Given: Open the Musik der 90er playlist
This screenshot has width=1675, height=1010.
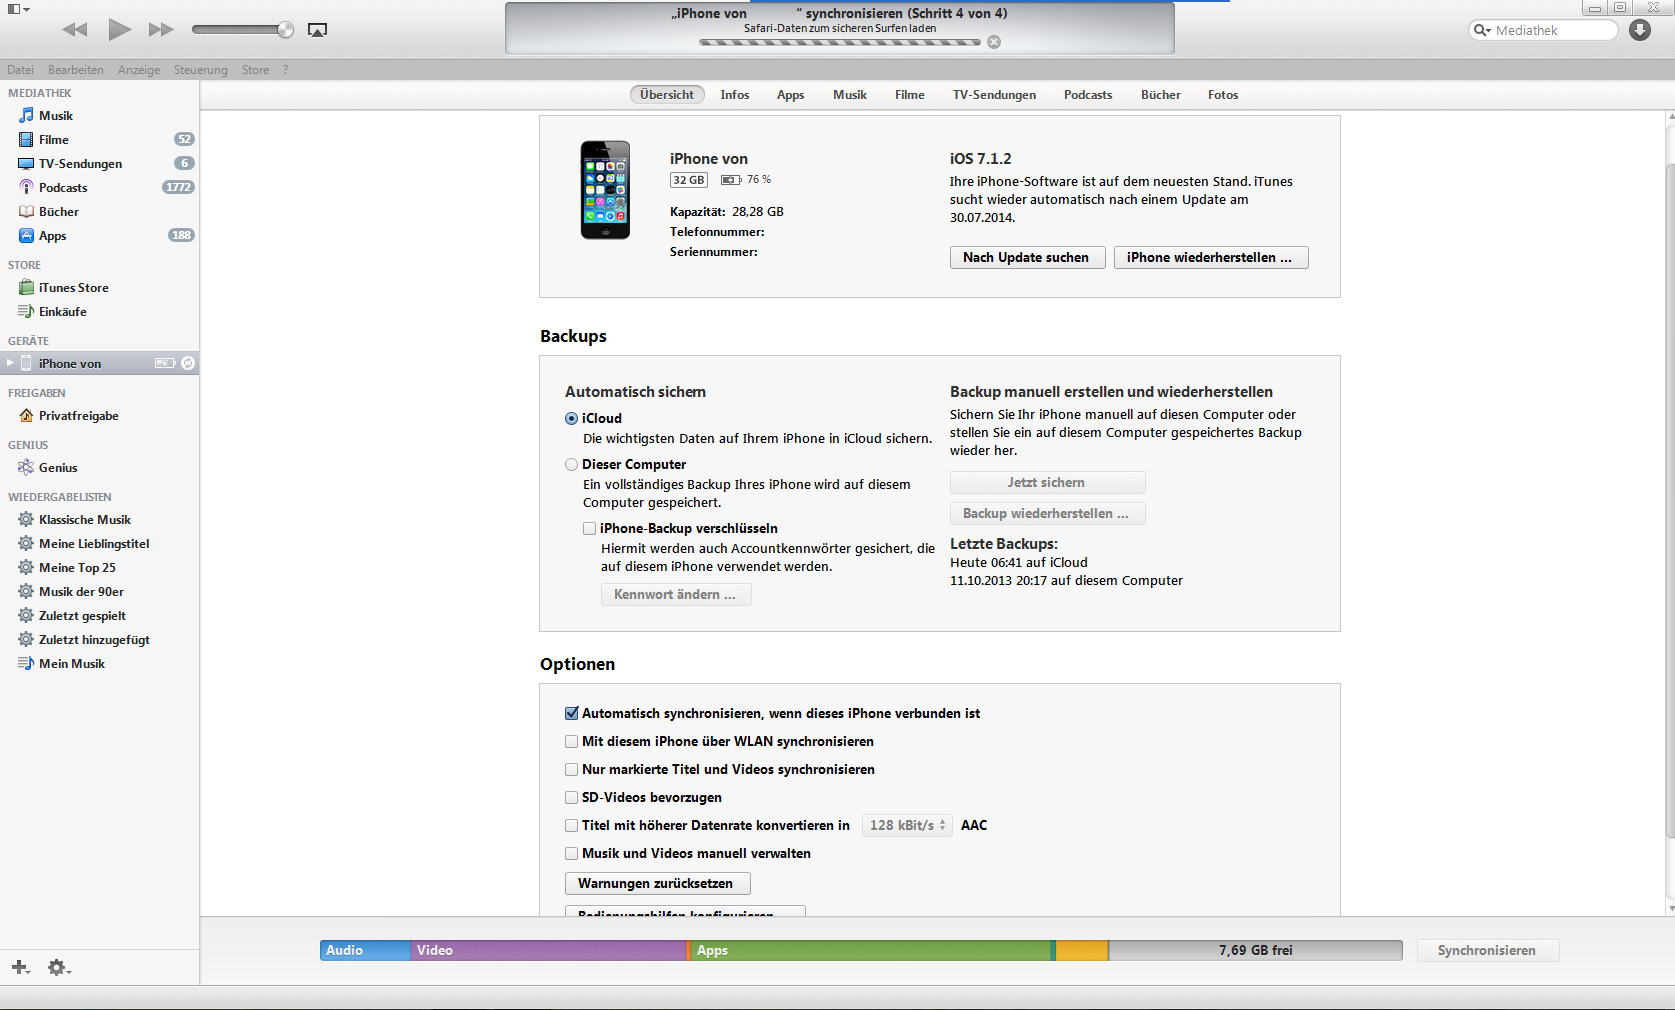Looking at the screenshot, I should click(x=100, y=592).
